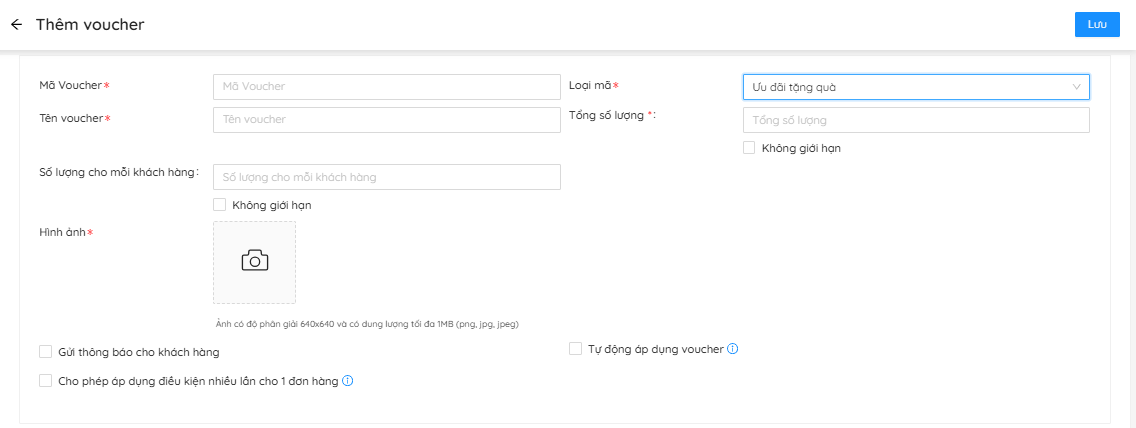Image resolution: width=1136 pixels, height=428 pixels.
Task: Click the image size hint text 'Ảnh có độ phân giải'
Action: tap(367, 324)
